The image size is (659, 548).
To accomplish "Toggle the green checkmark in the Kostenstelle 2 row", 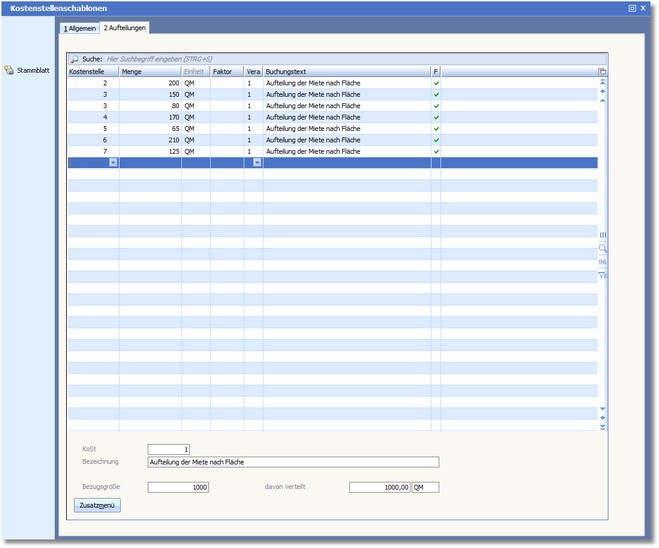I will click(x=436, y=83).
